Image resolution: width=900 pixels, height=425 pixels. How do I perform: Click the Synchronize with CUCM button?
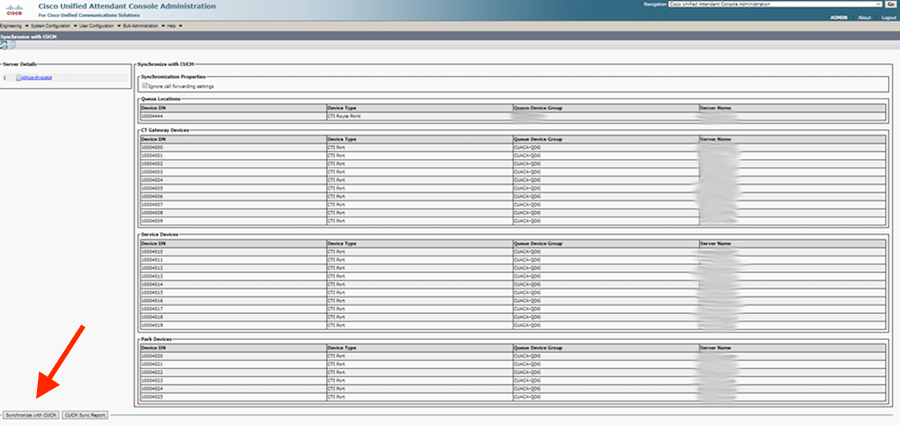click(x=31, y=415)
